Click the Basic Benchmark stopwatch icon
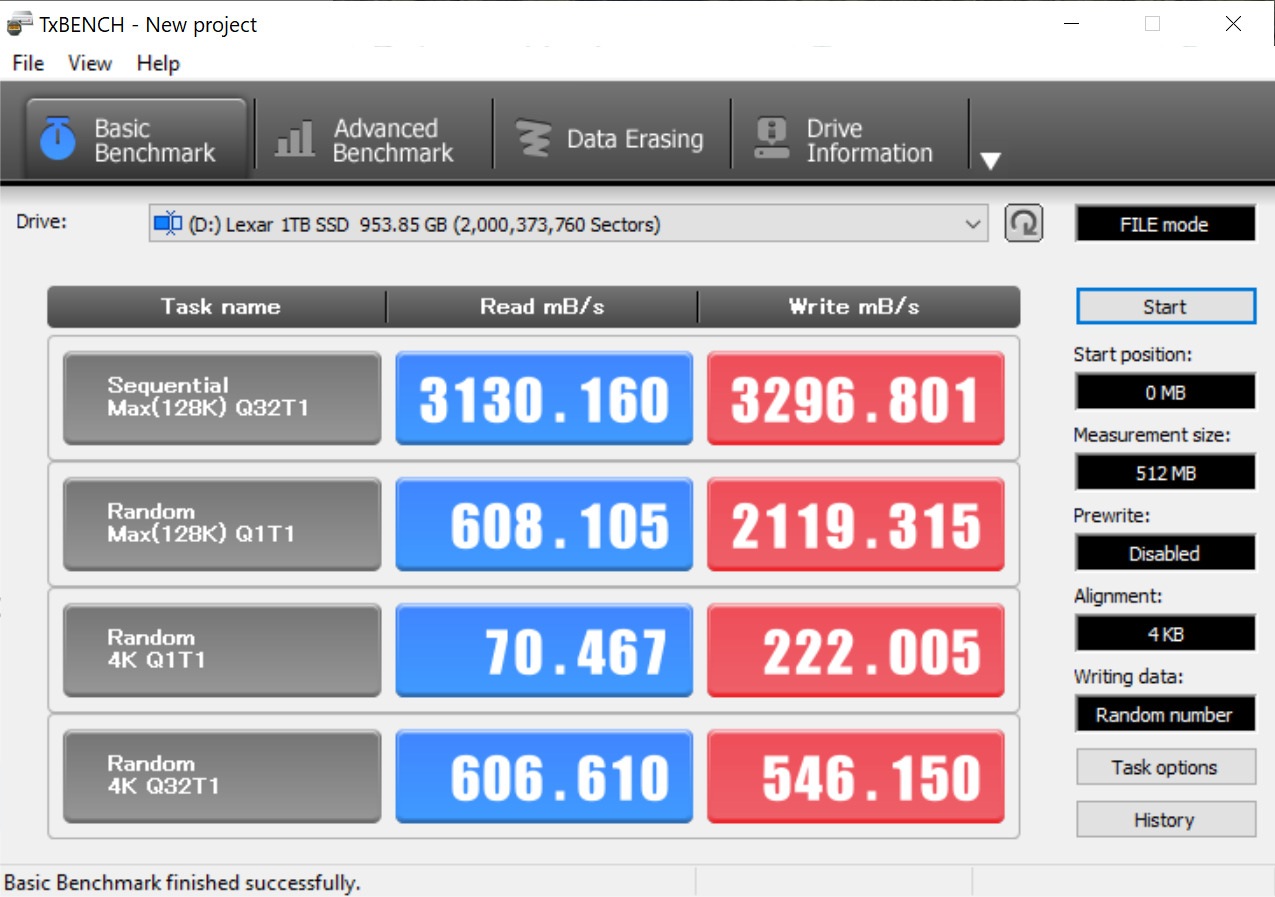The width and height of the screenshot is (1275, 897). [x=57, y=139]
